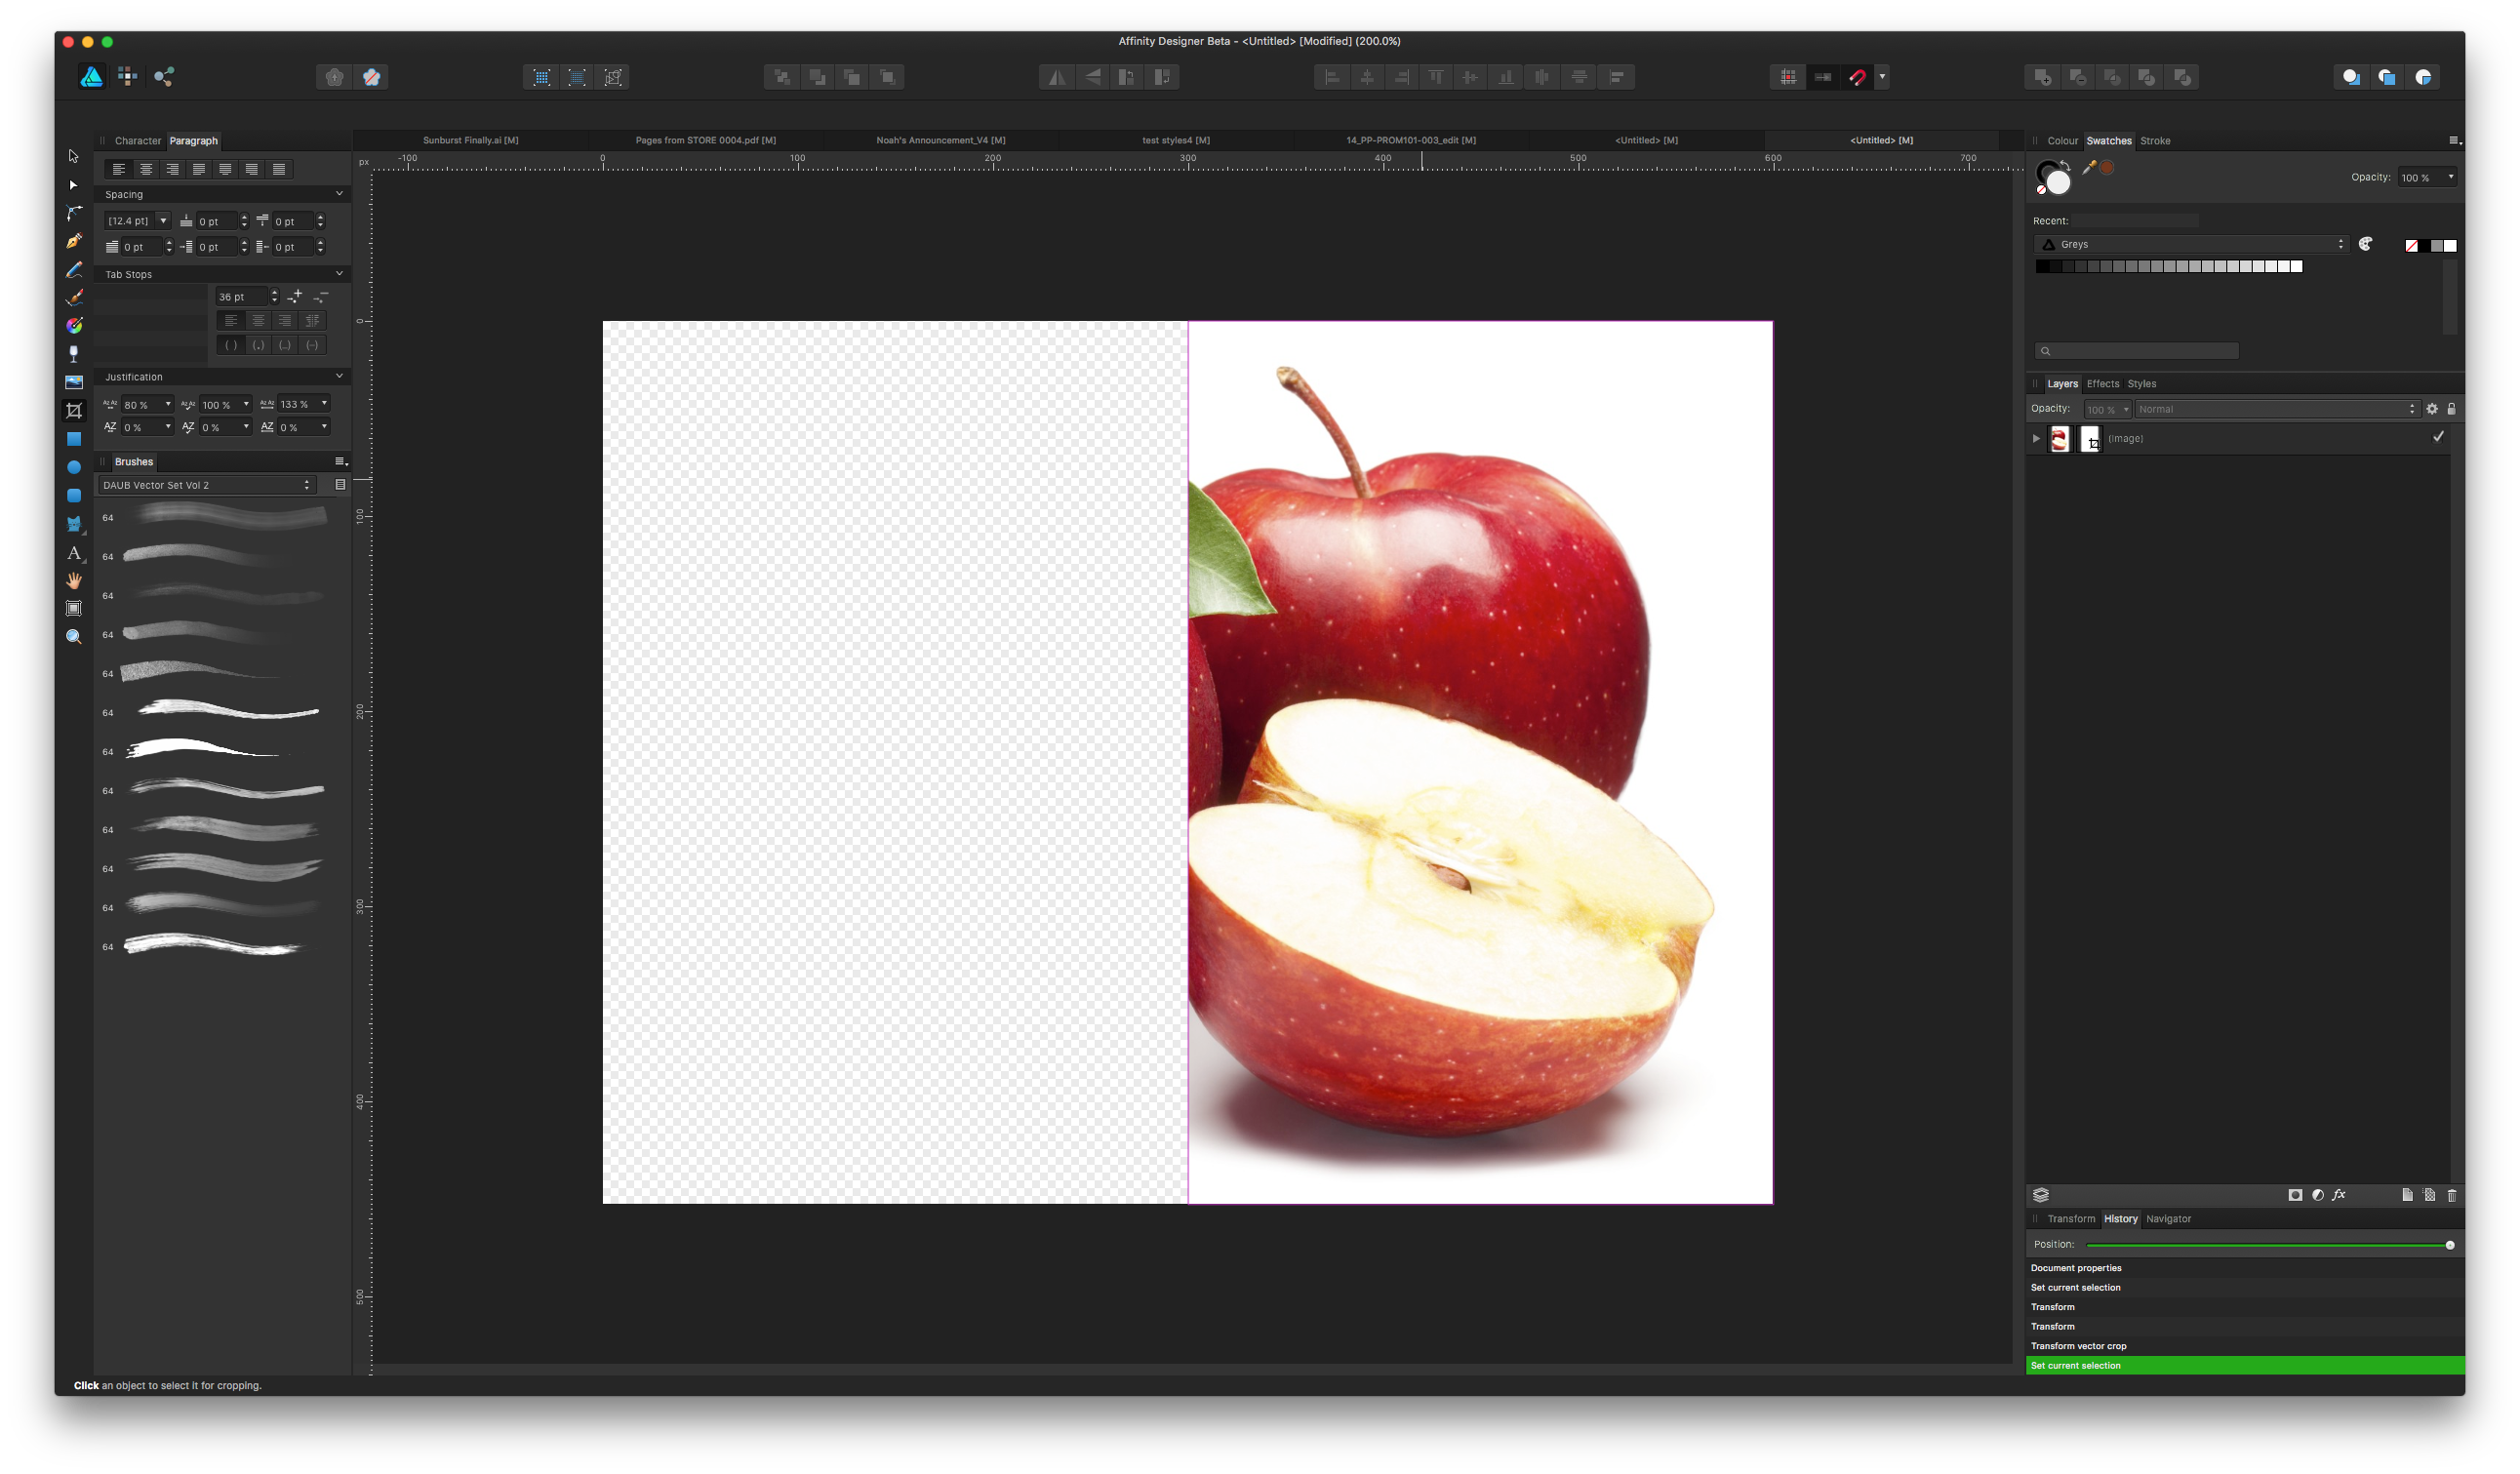Select the View hand tool

[x=73, y=580]
